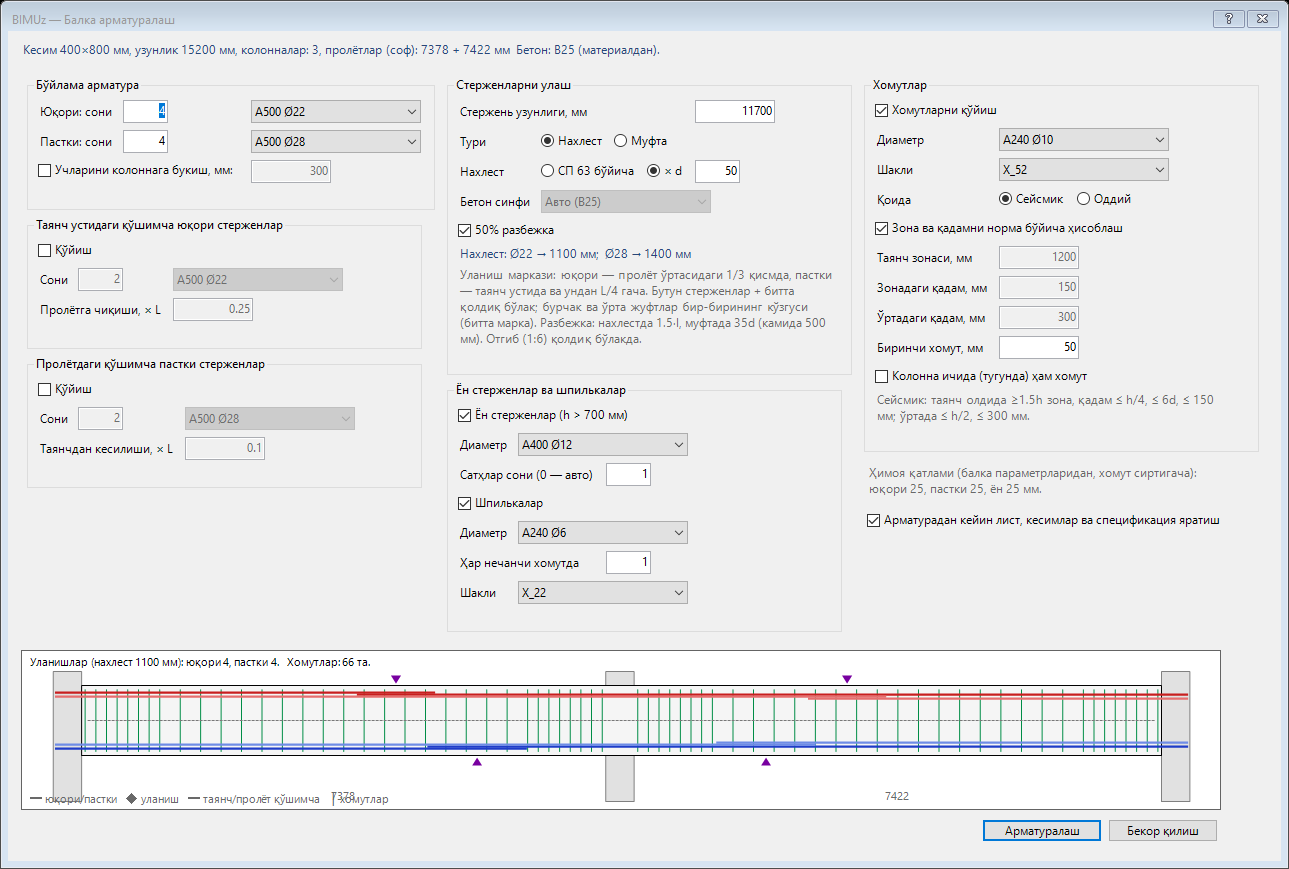Click the Нахлест: Ø22 → 1100 мм text

click(x=575, y=254)
